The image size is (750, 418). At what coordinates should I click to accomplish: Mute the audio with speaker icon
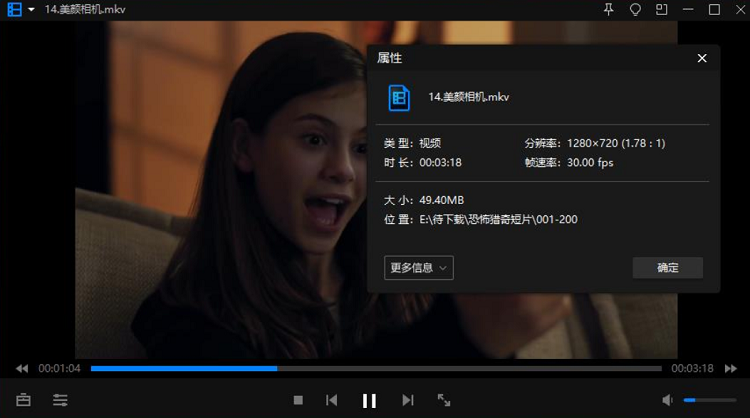point(667,400)
